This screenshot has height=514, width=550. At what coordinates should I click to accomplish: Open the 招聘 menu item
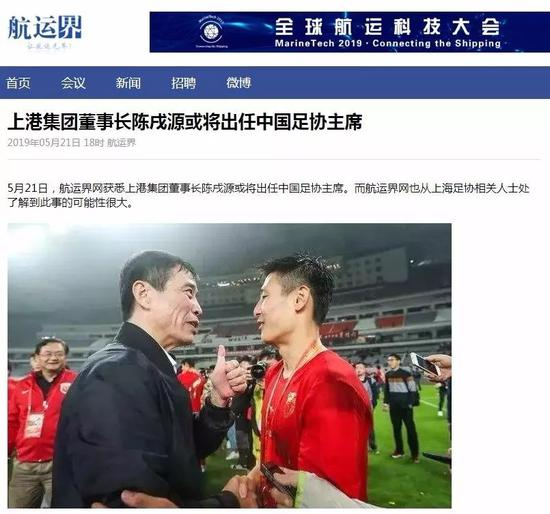click(x=183, y=83)
